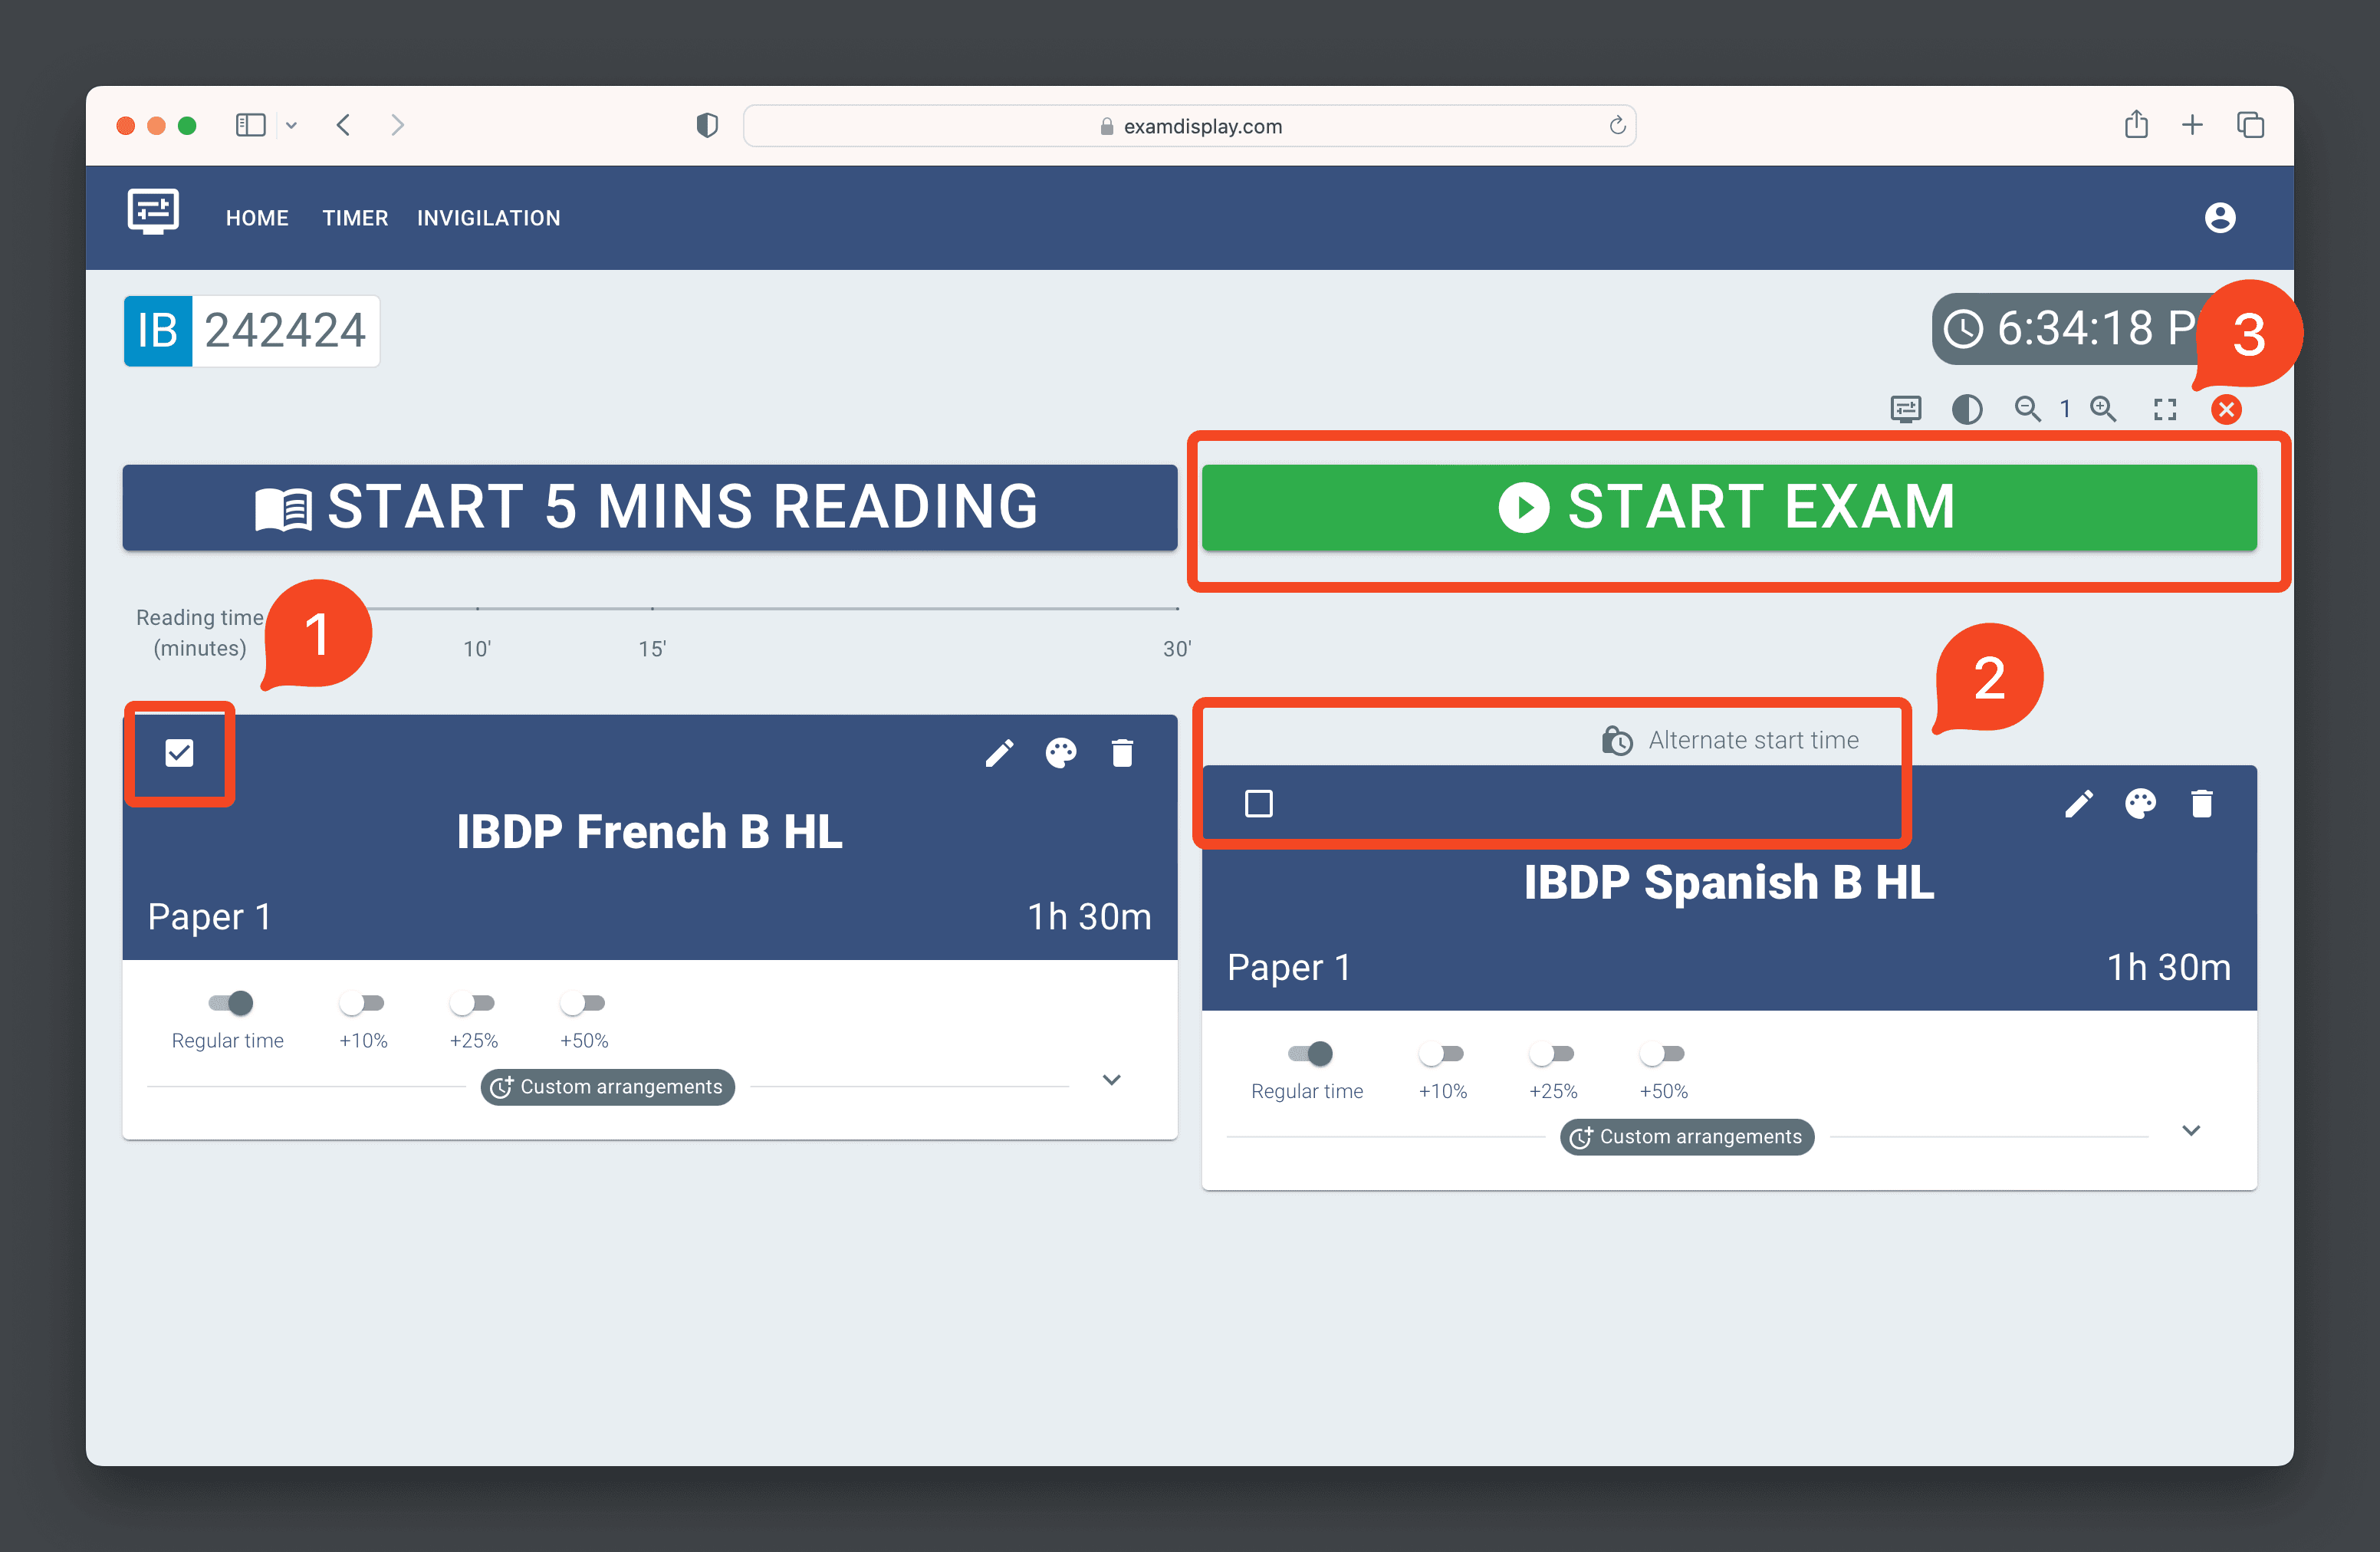Edit the IBDP French B HL exam
Screen dimensions: 2380x1552
(x=999, y=753)
